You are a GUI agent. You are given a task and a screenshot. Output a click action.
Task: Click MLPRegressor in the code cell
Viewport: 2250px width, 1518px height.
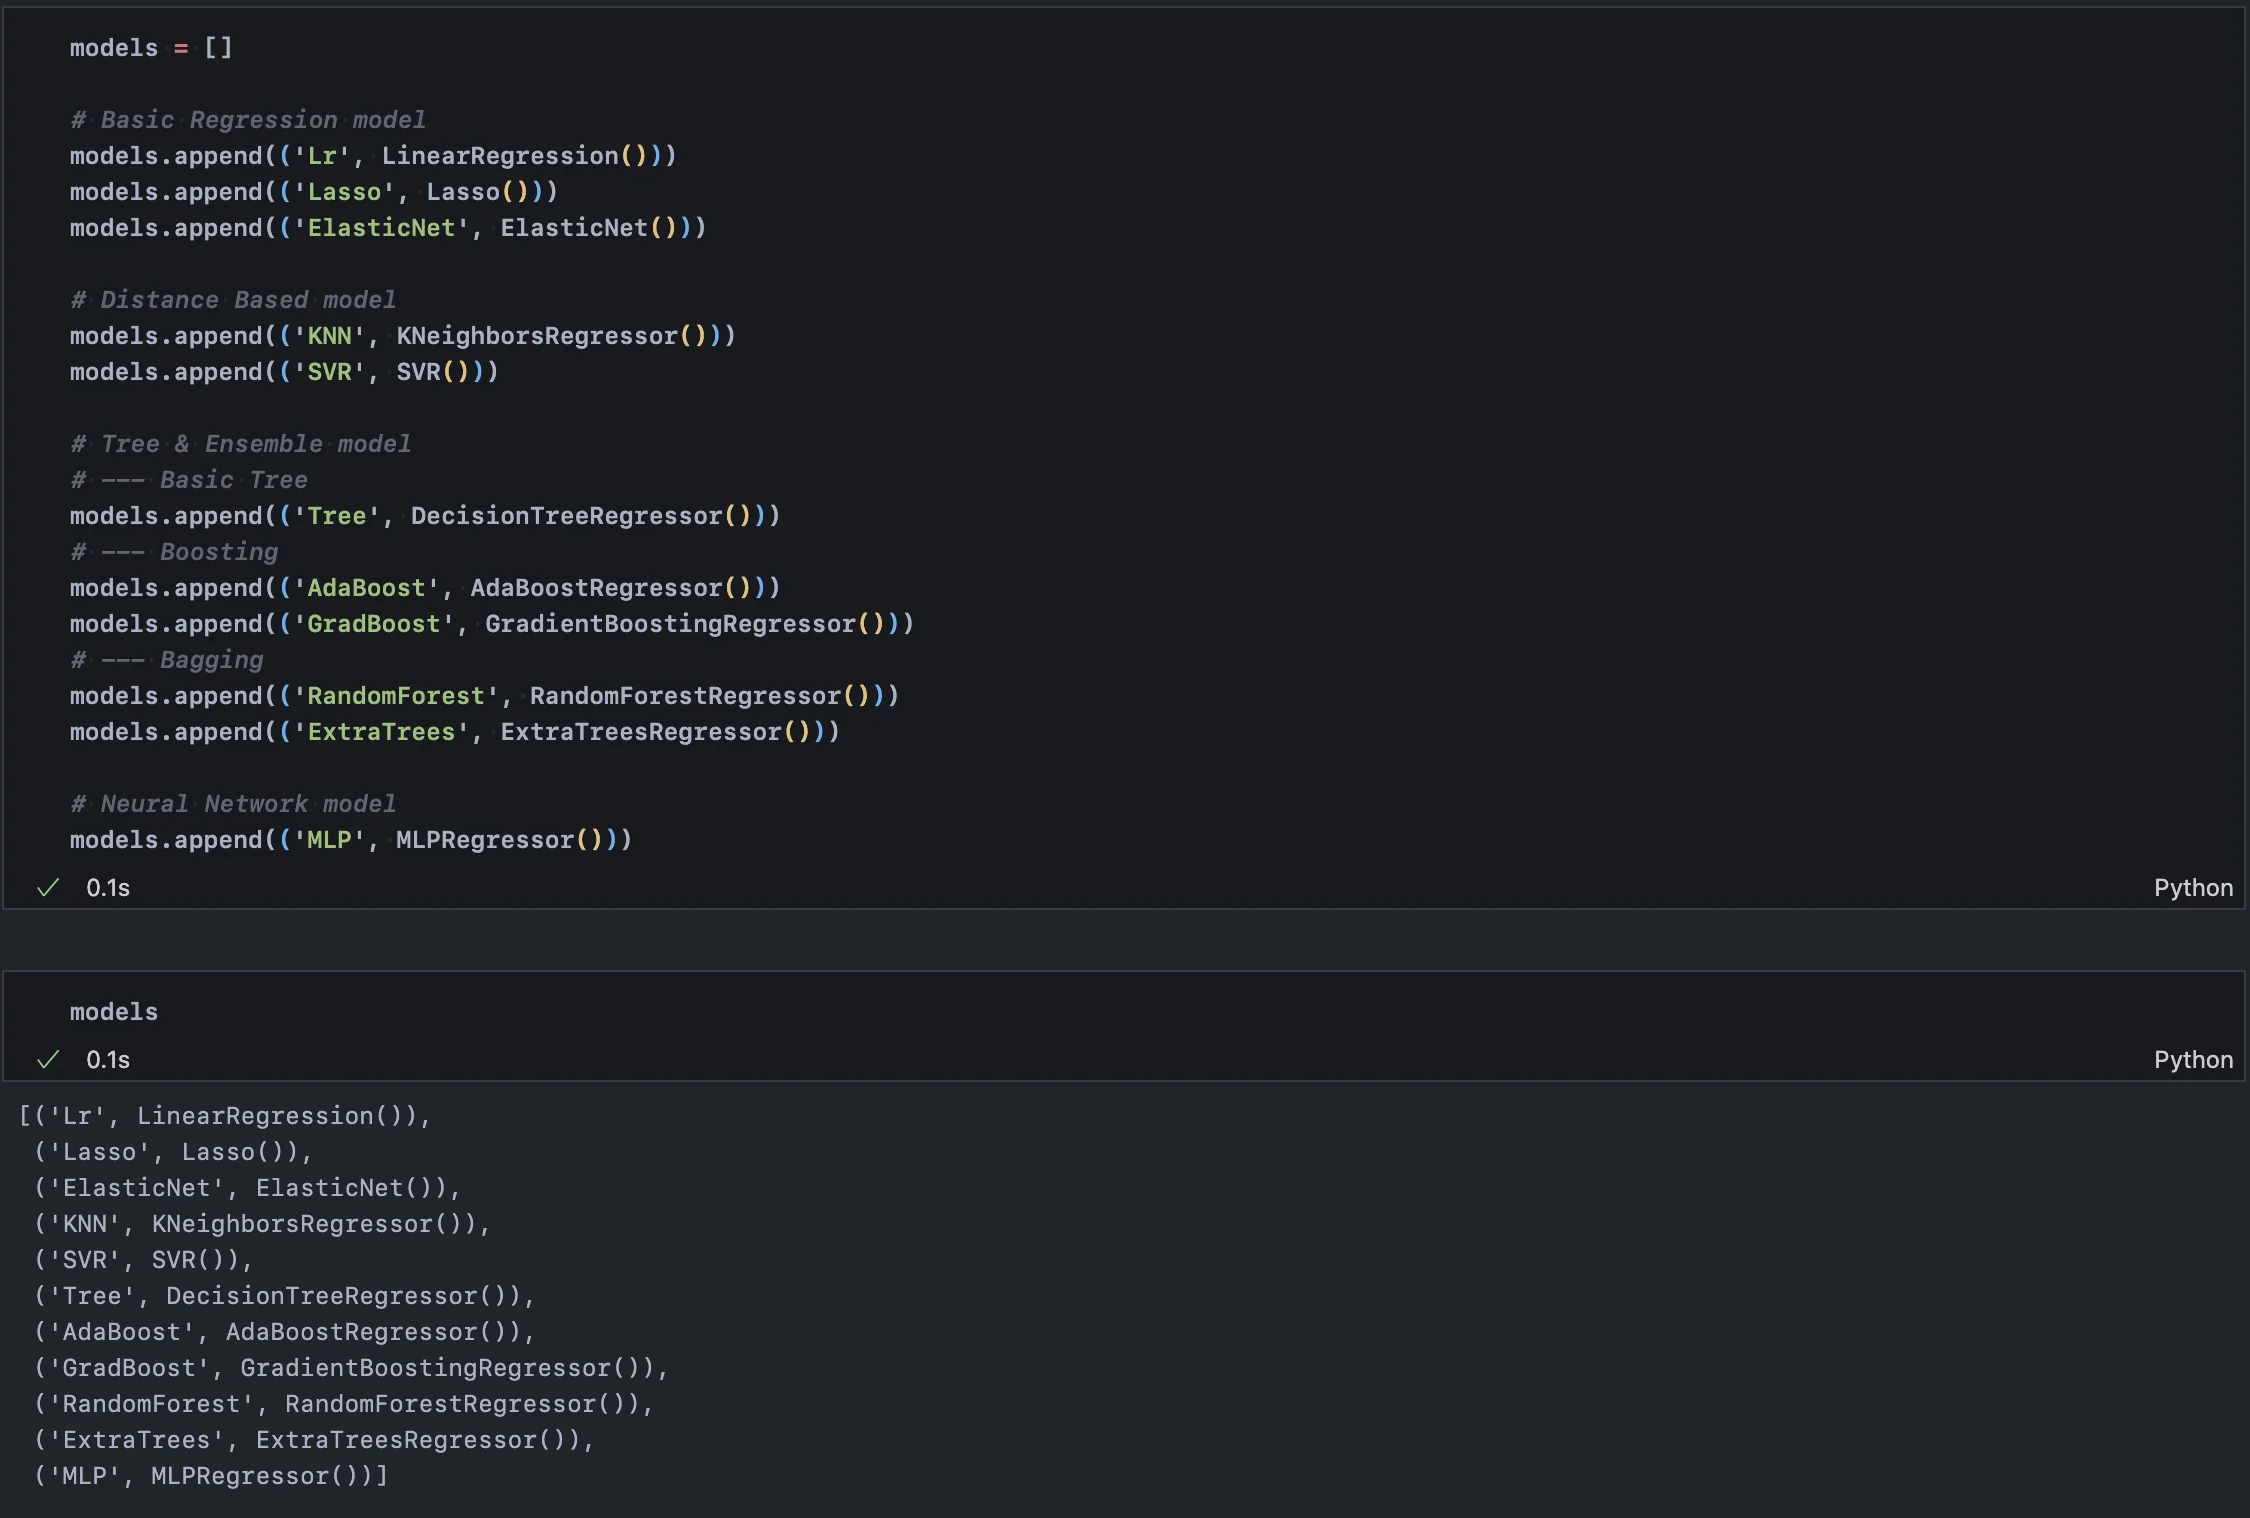tap(485, 840)
